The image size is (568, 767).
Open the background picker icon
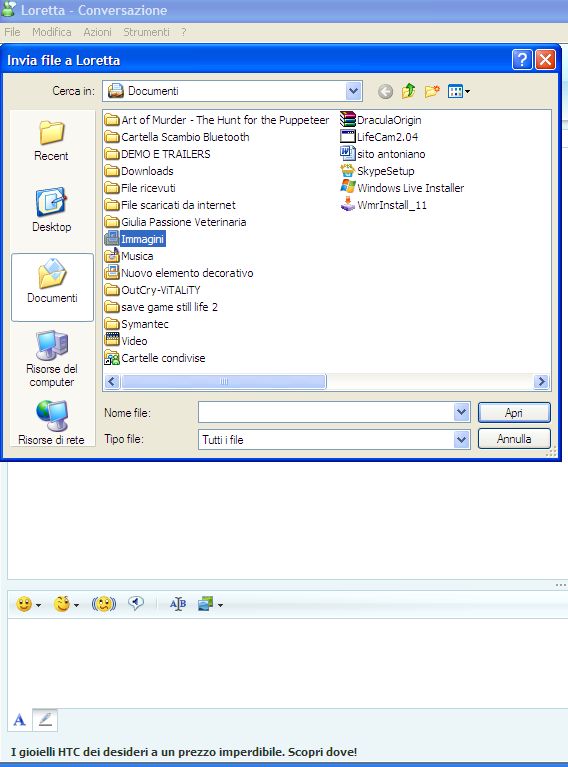(x=205, y=605)
